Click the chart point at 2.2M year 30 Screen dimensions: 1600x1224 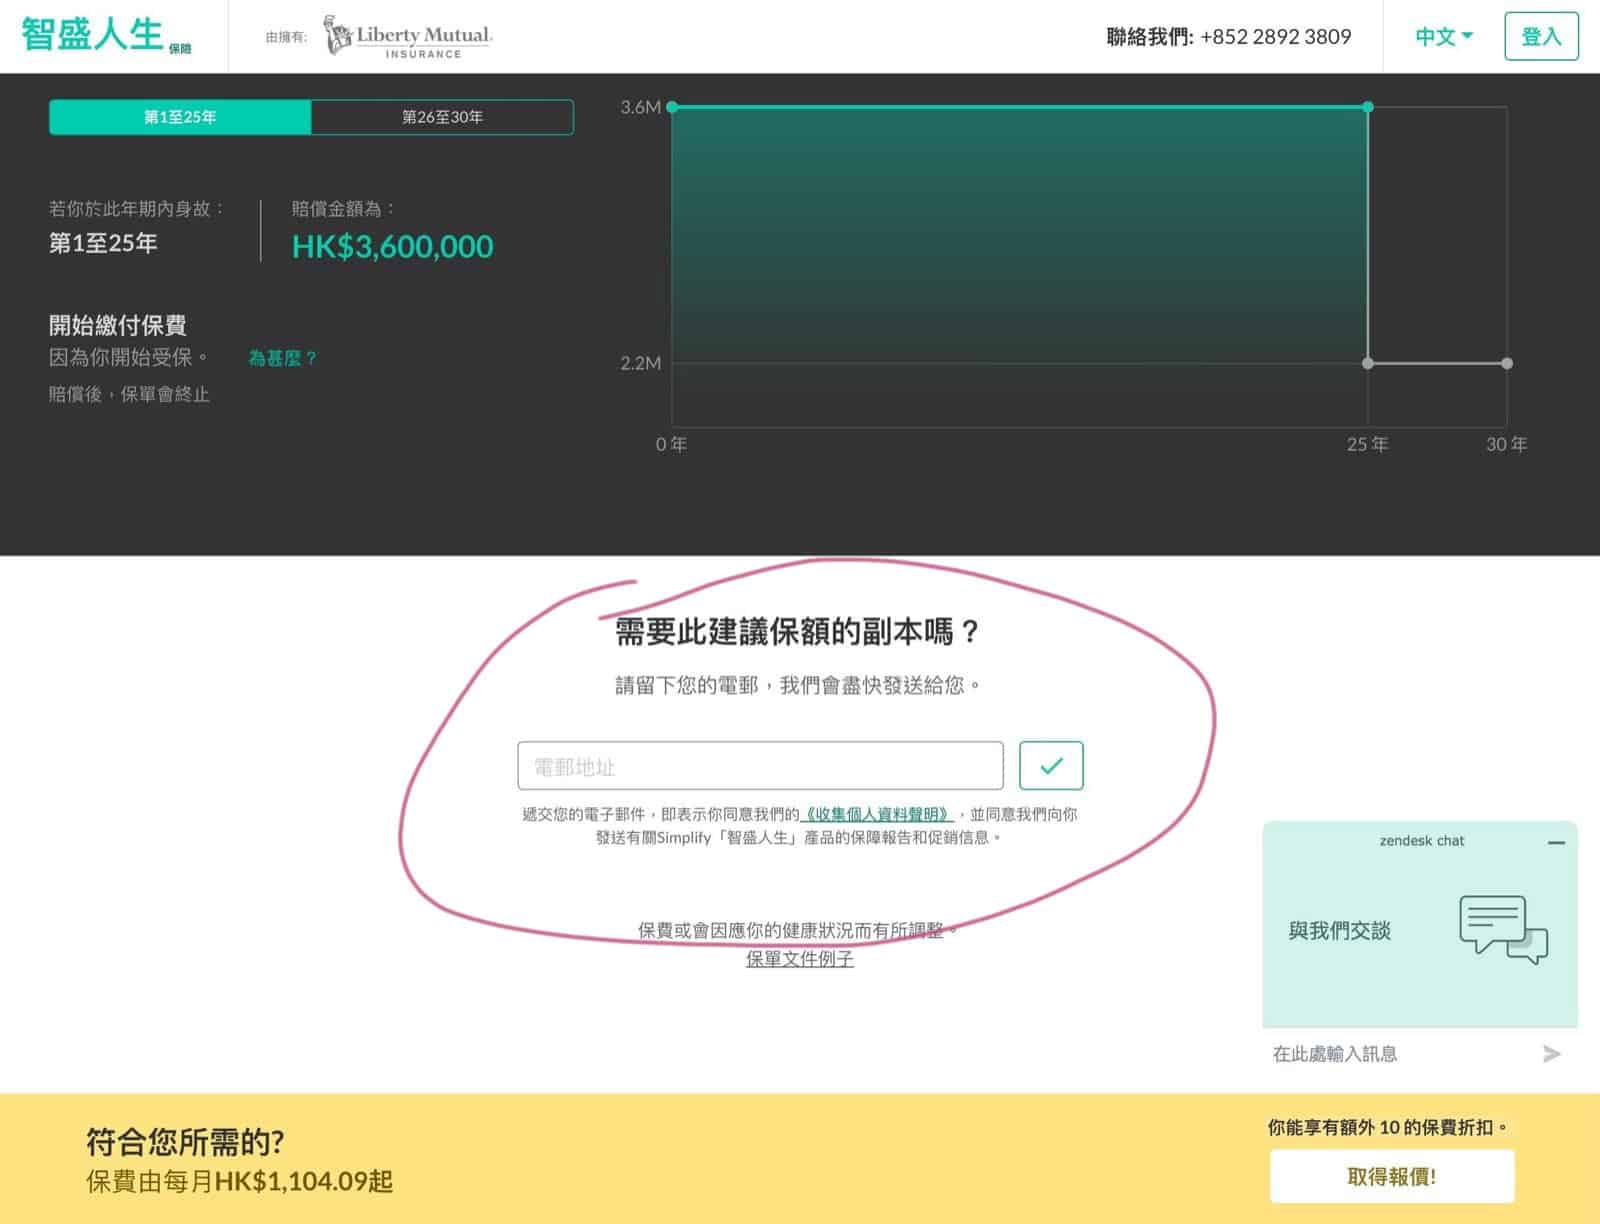click(1507, 363)
